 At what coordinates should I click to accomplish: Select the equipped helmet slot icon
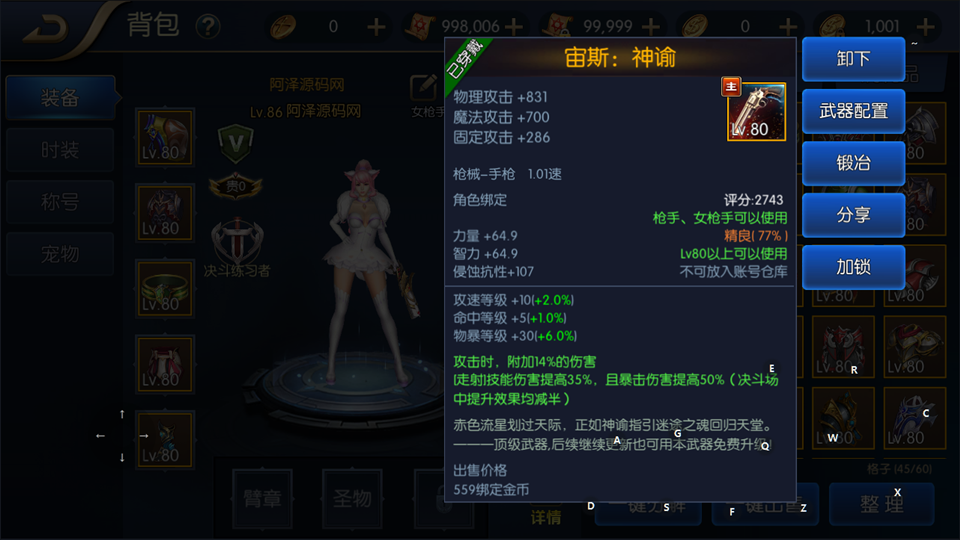click(x=165, y=213)
